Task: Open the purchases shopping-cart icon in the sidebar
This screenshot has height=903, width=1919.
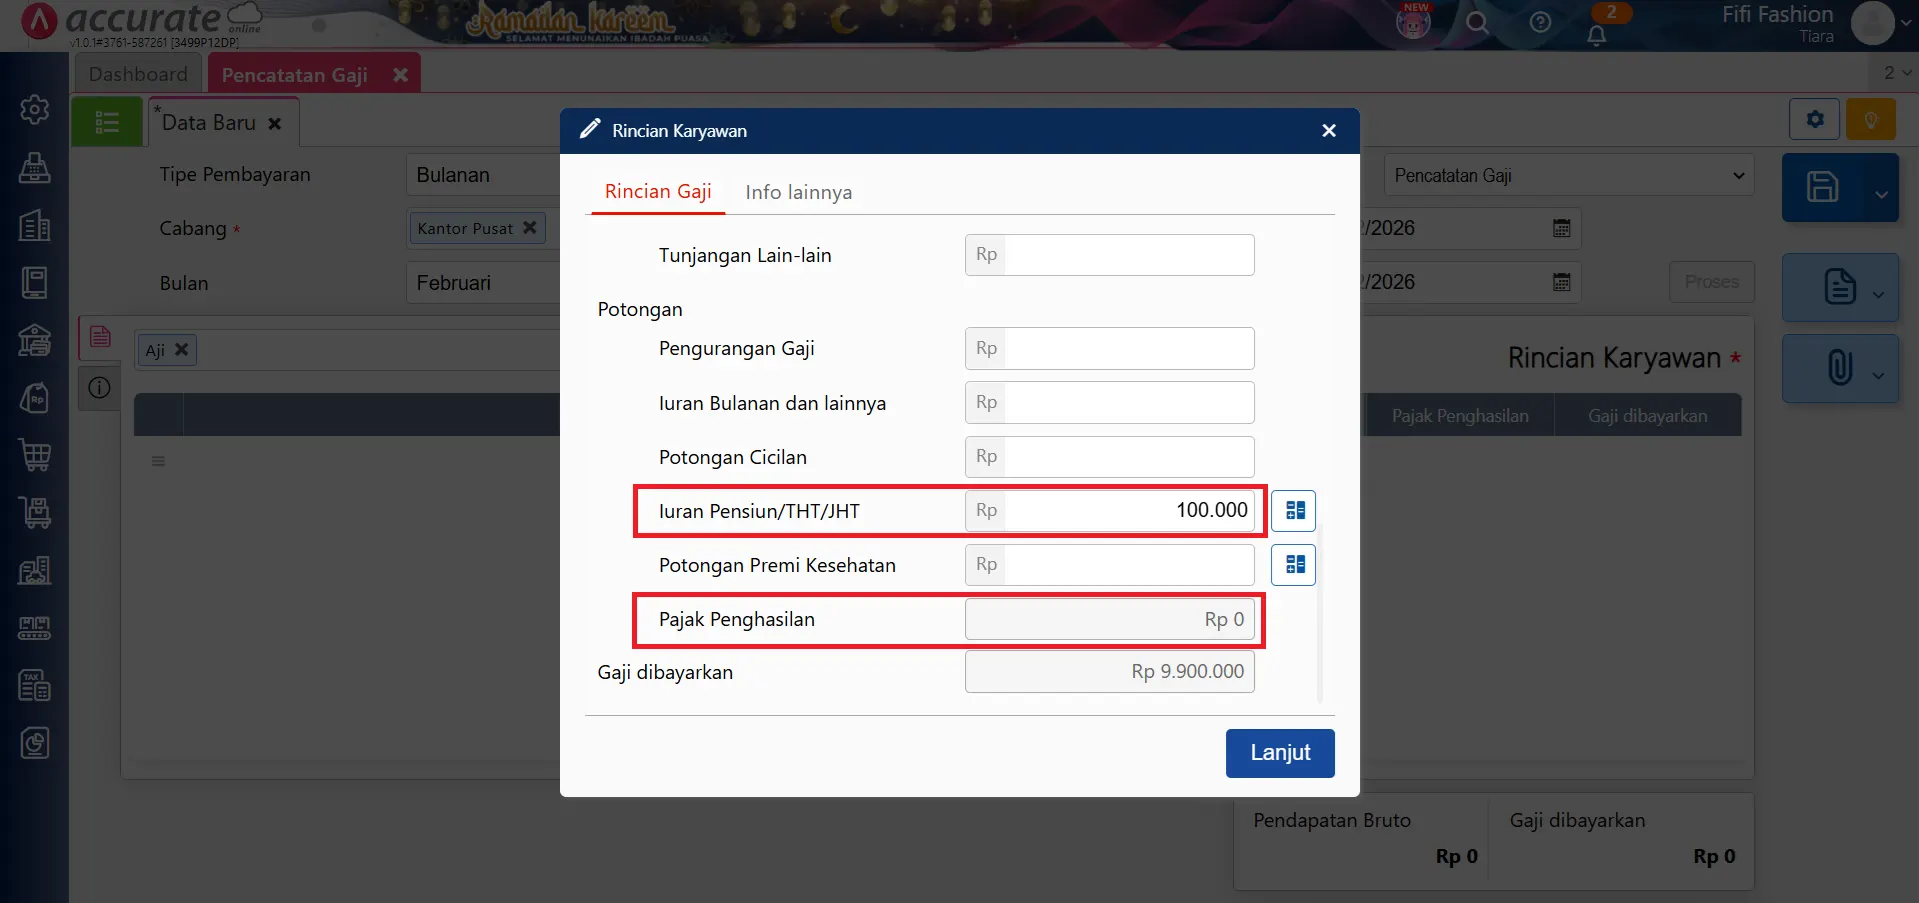Action: [x=34, y=455]
